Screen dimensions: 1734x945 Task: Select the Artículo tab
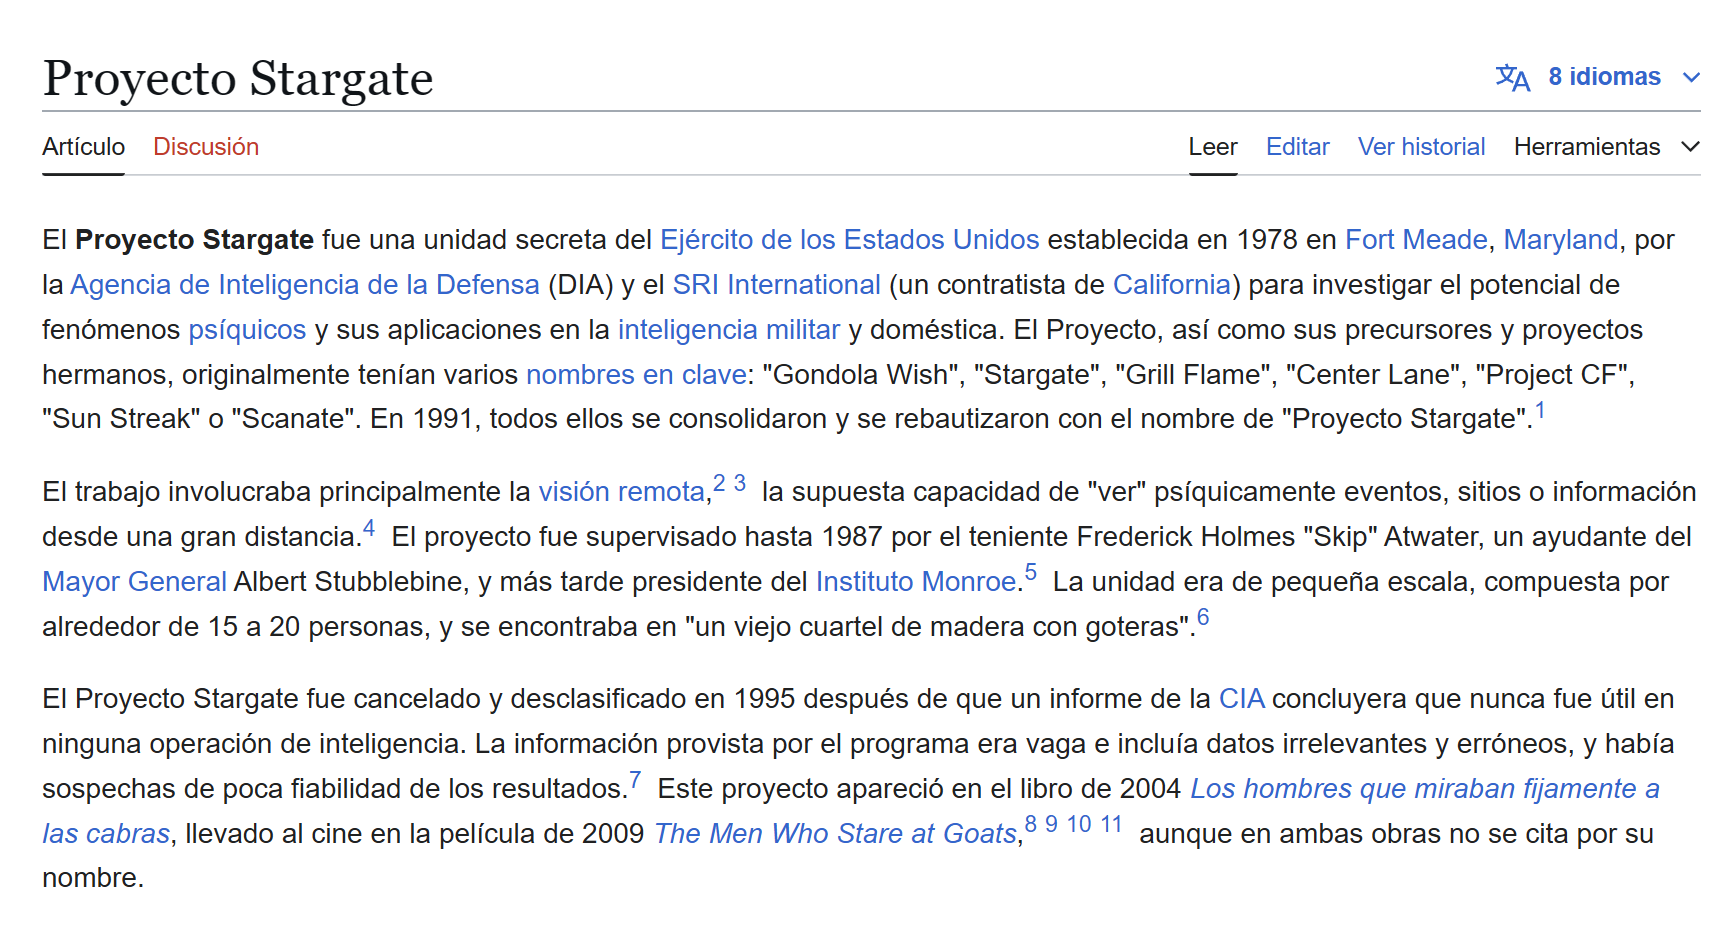click(x=84, y=147)
